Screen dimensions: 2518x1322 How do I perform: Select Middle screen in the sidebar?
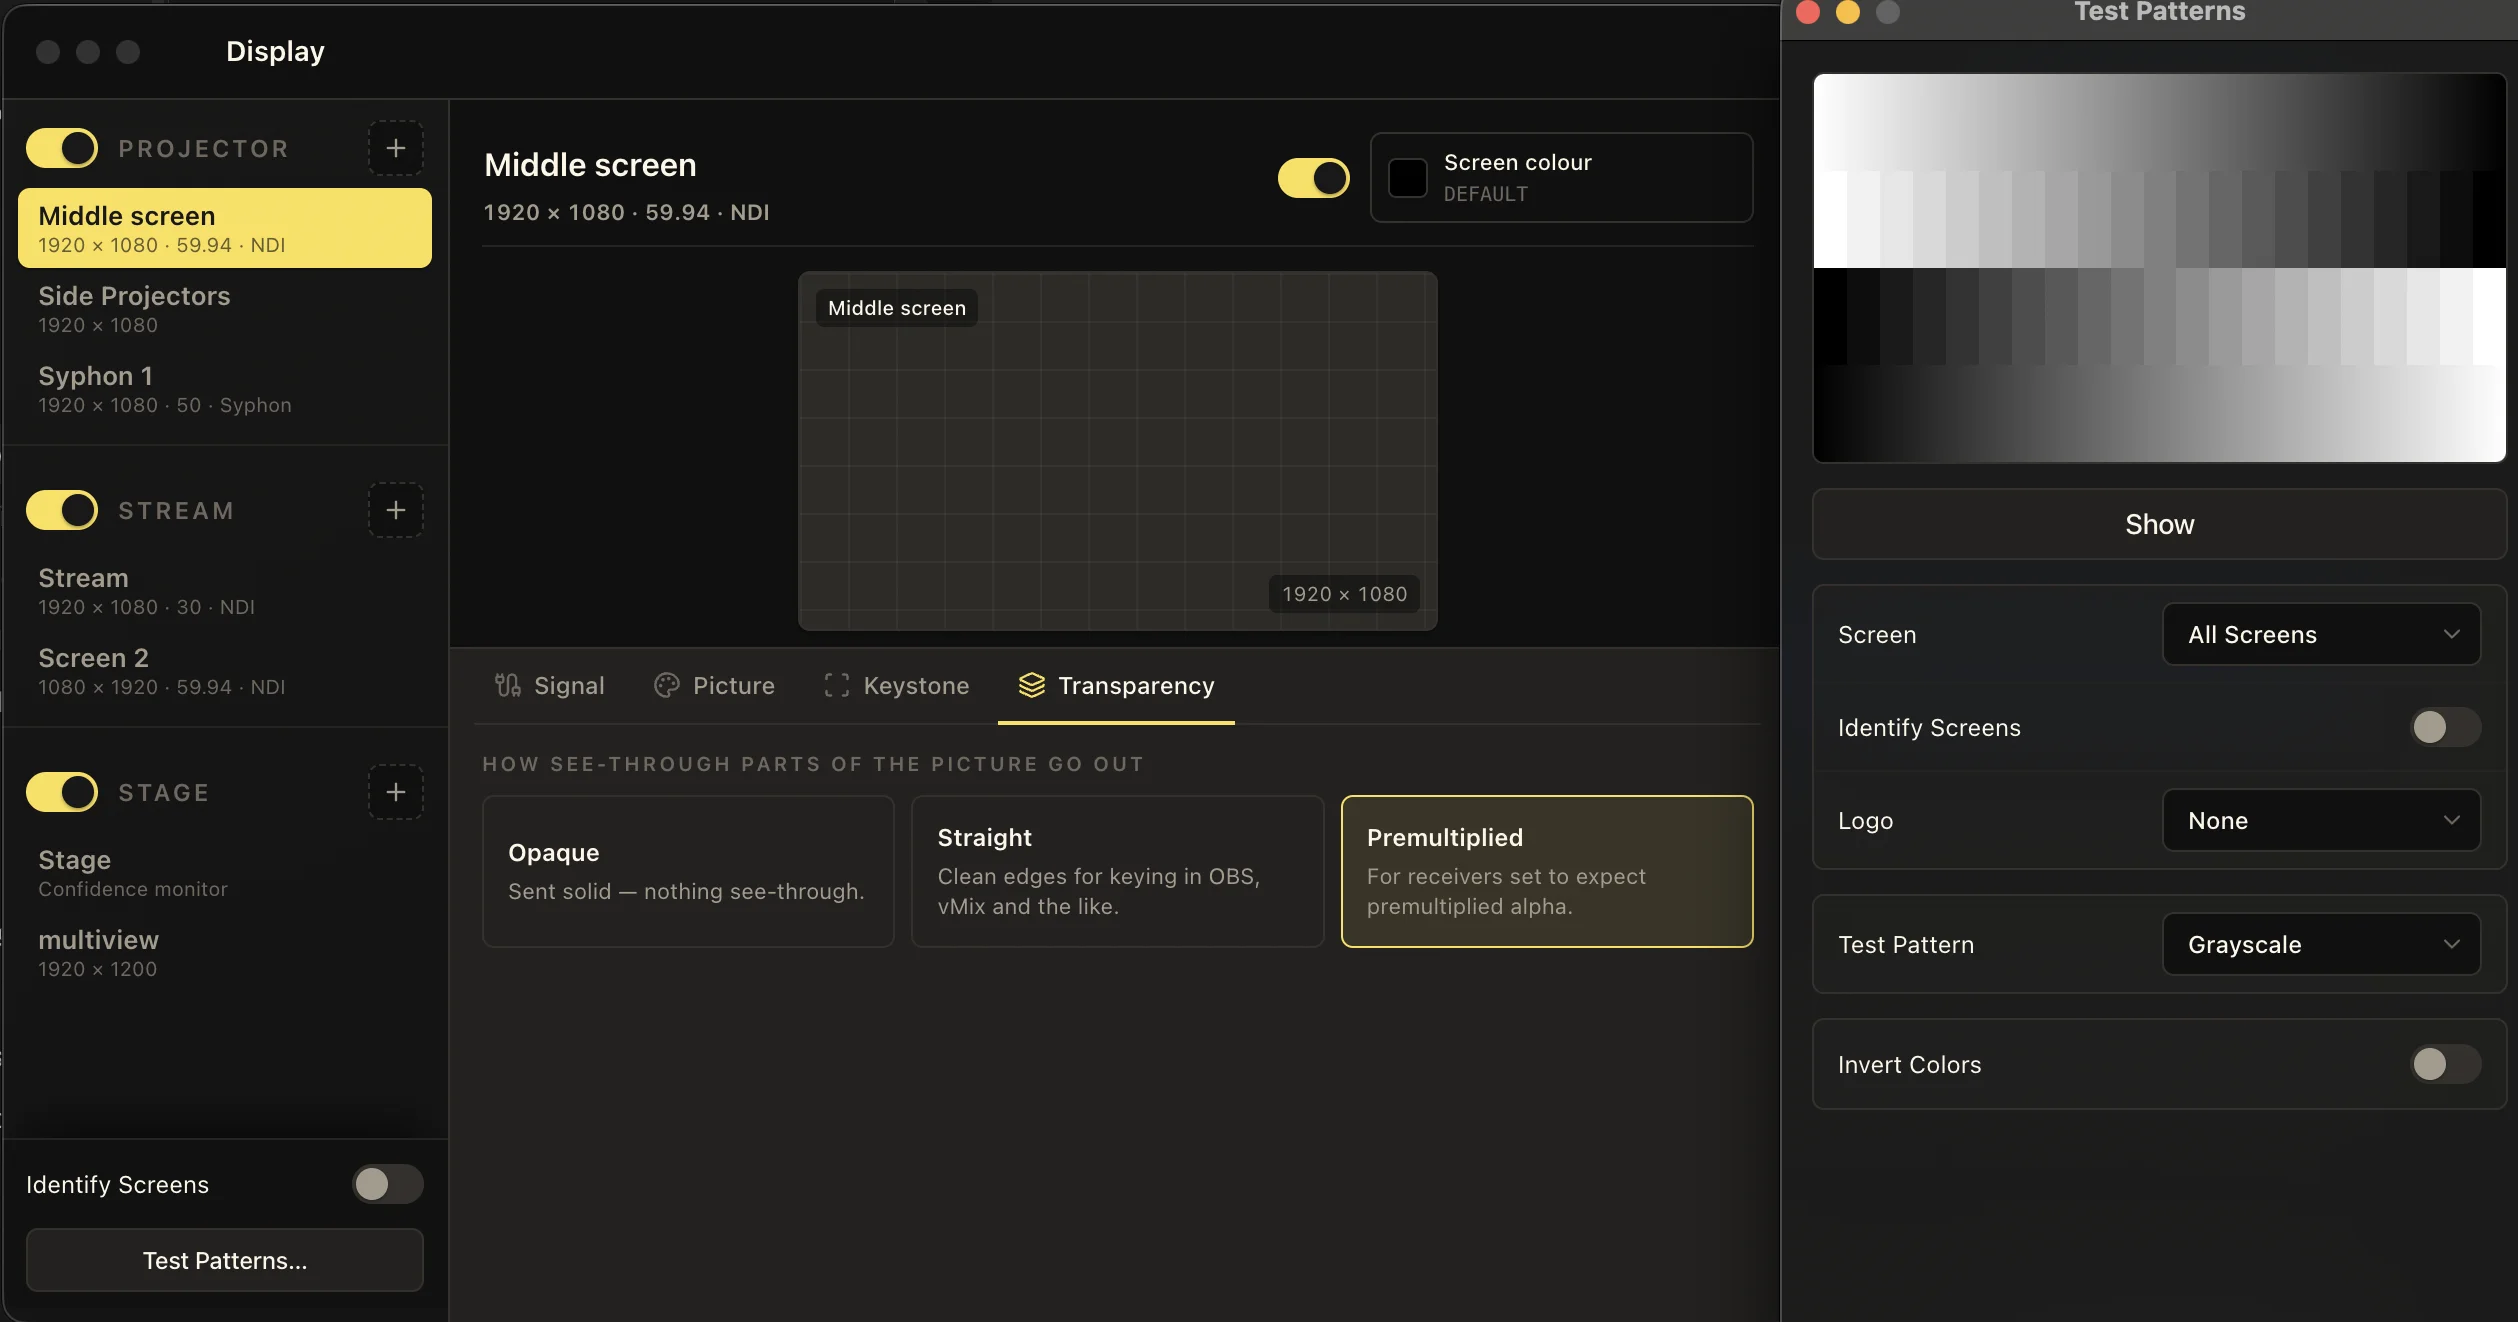225,228
